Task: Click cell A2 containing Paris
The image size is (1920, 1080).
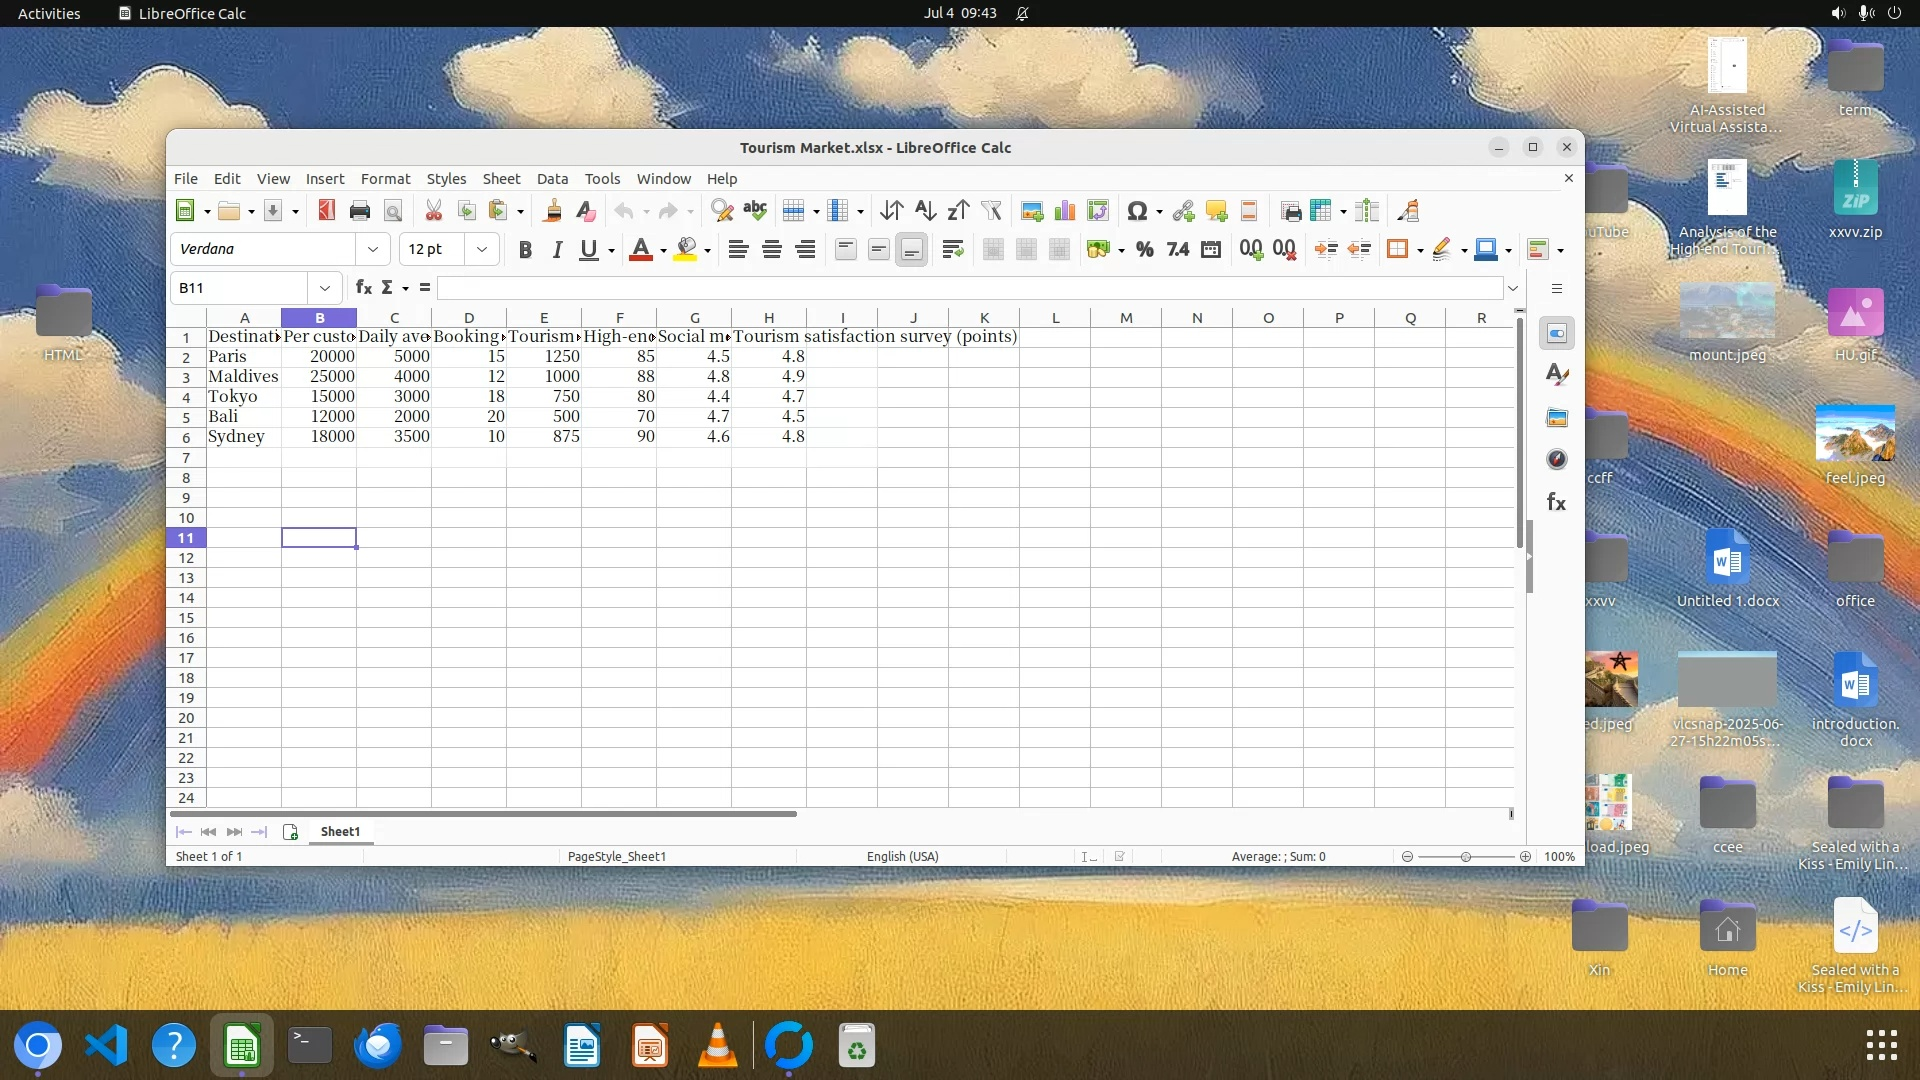Action: pyautogui.click(x=243, y=357)
